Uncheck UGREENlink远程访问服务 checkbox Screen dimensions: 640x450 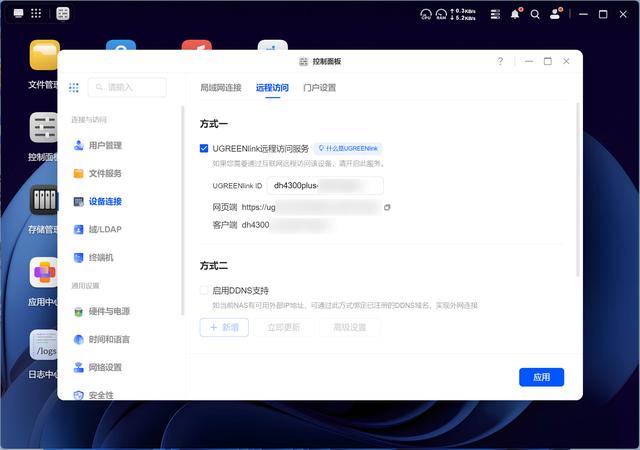(x=204, y=149)
